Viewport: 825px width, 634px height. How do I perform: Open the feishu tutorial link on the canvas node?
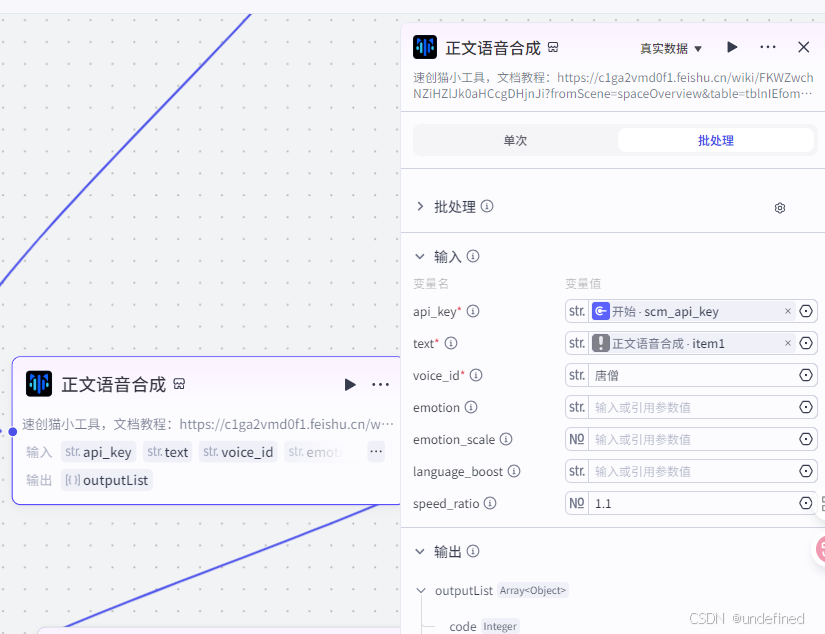(286, 424)
